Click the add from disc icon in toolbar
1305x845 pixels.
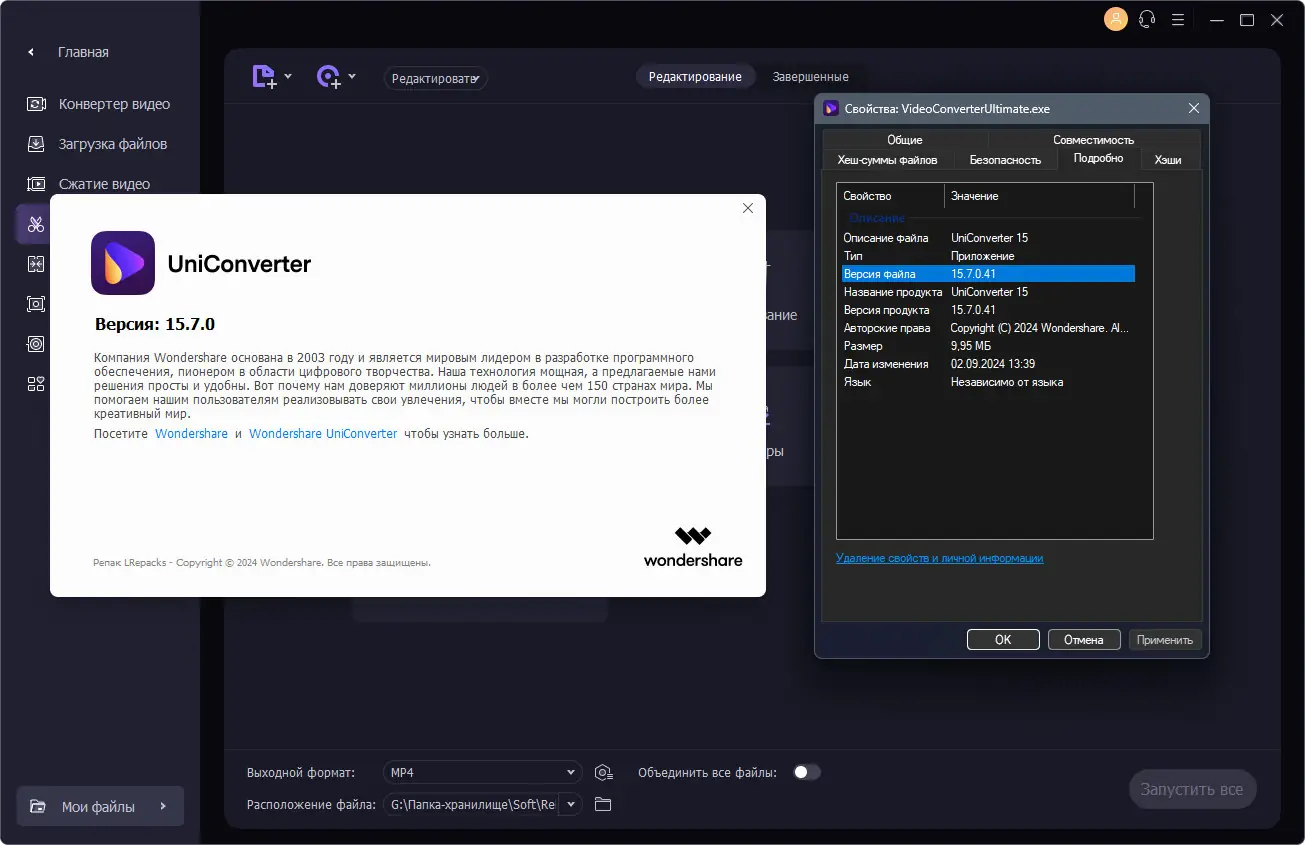[x=329, y=77]
